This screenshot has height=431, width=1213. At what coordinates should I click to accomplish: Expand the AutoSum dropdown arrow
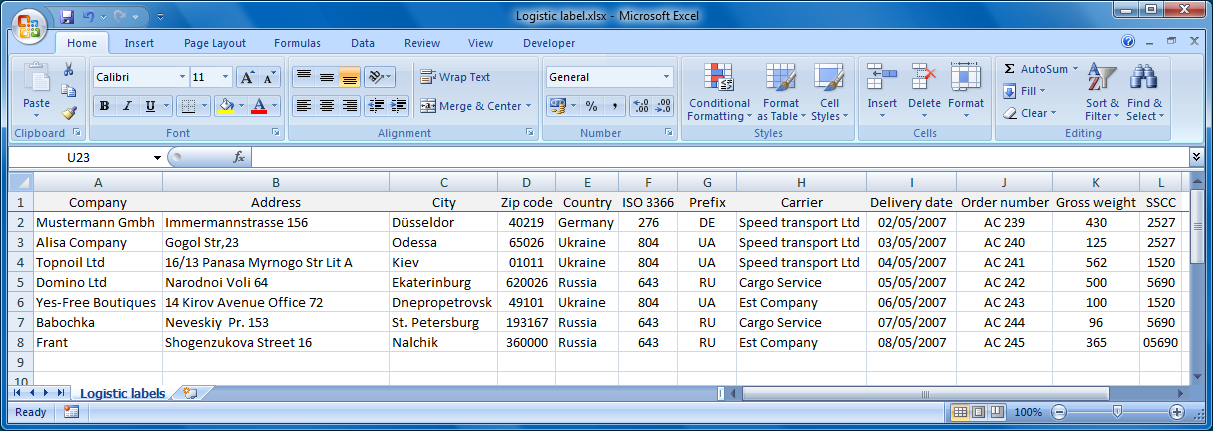point(1075,69)
